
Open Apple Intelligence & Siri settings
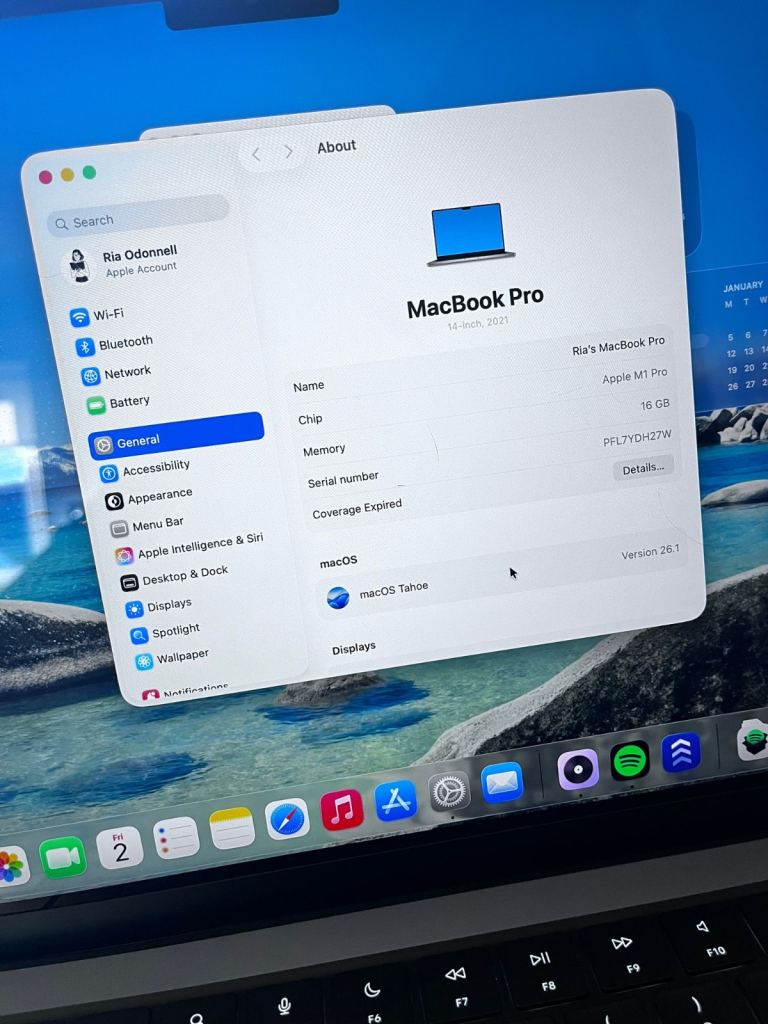pos(198,546)
